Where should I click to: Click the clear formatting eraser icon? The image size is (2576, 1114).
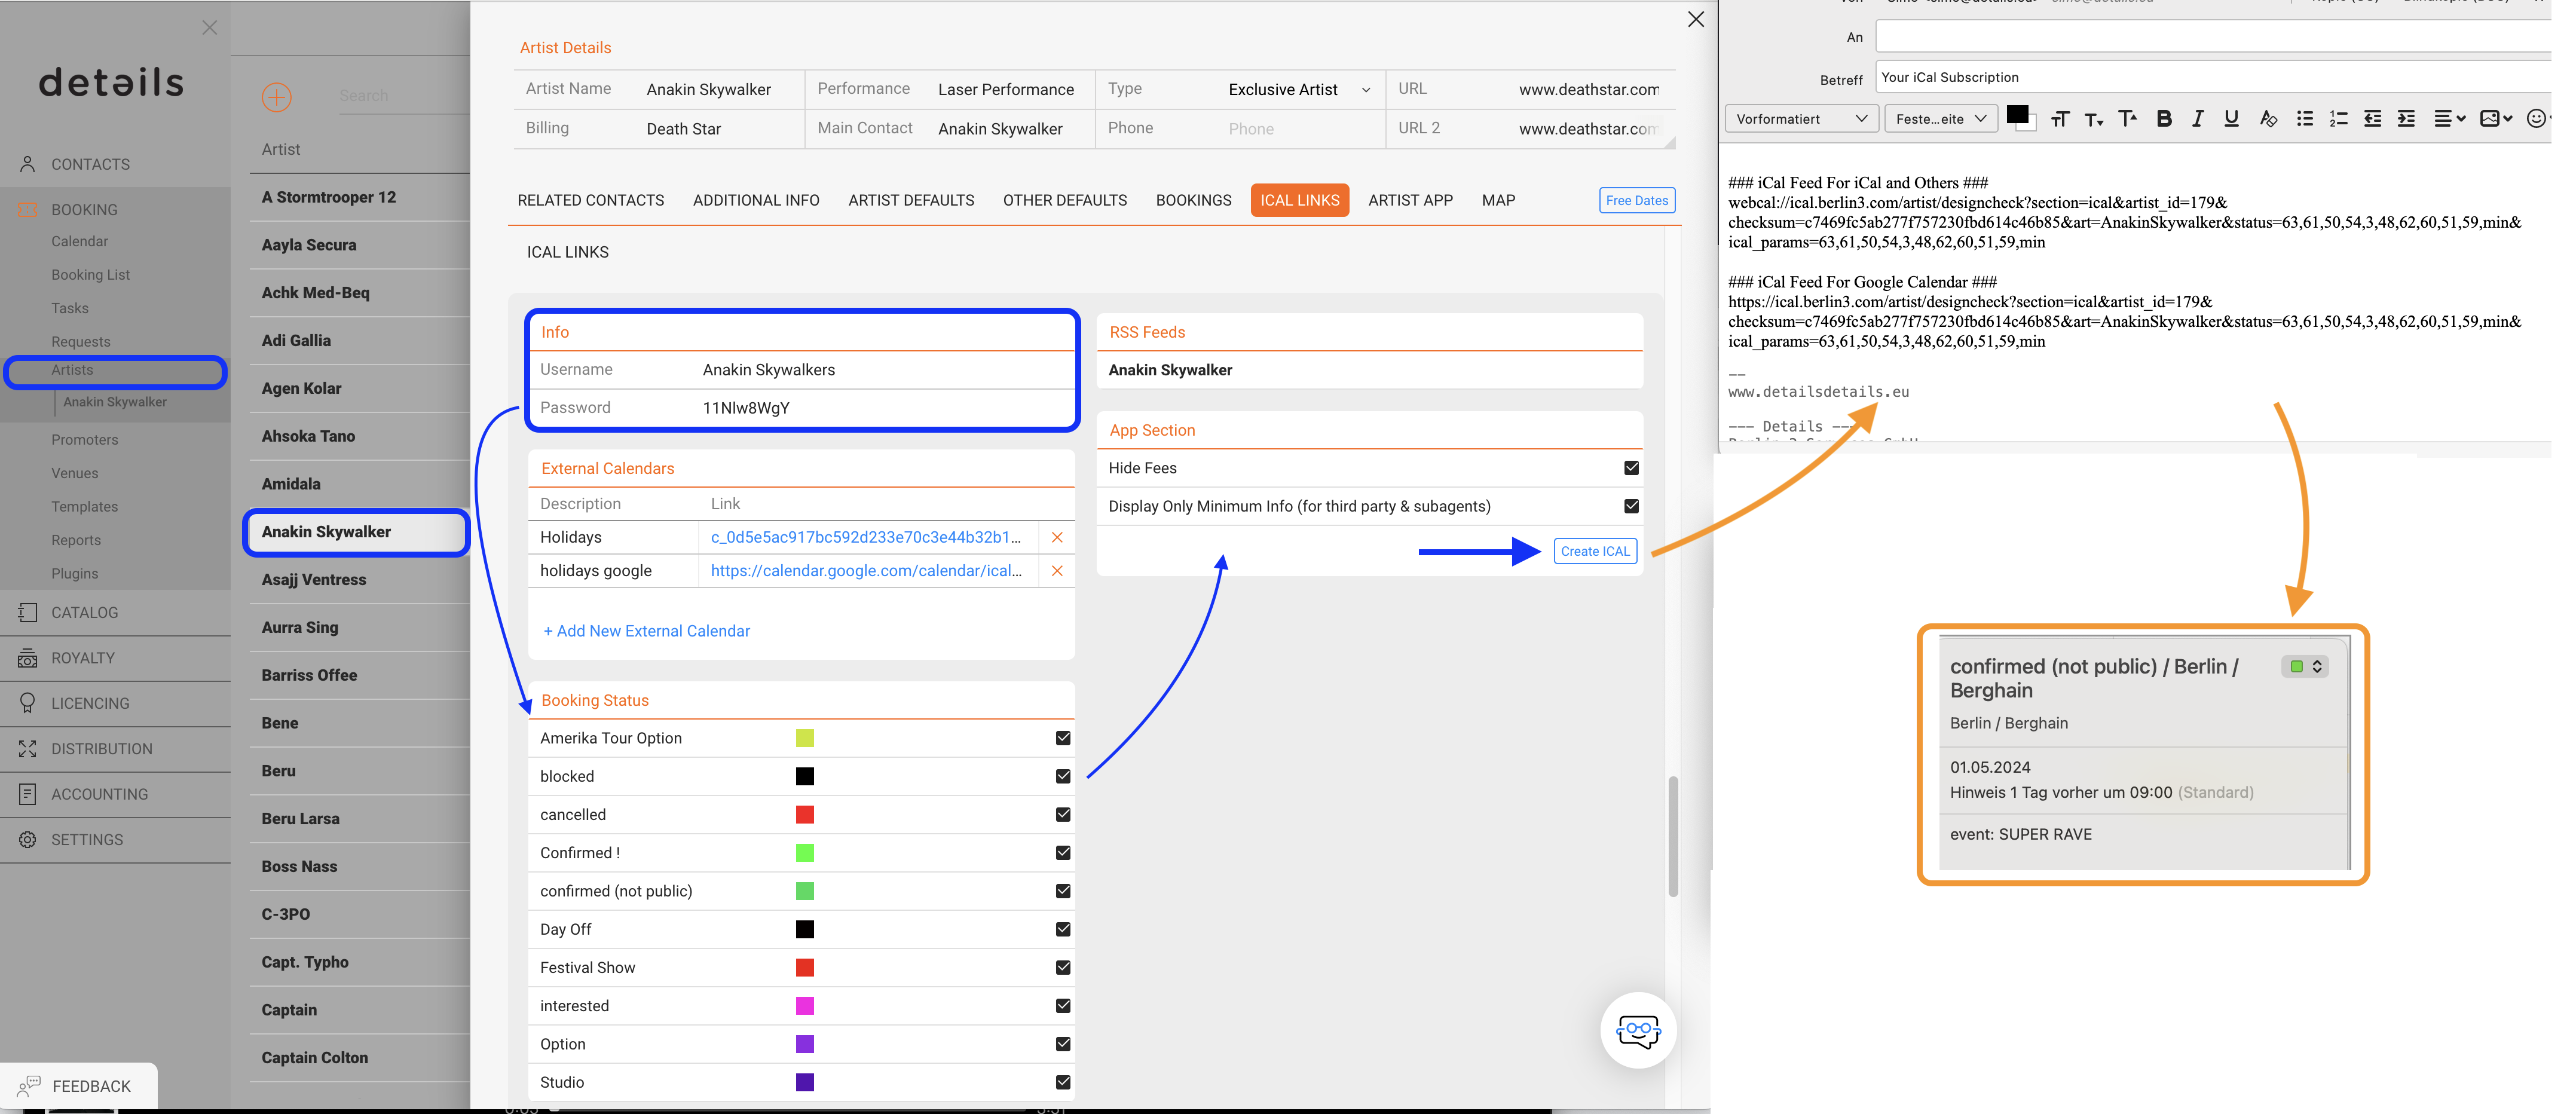click(2267, 119)
